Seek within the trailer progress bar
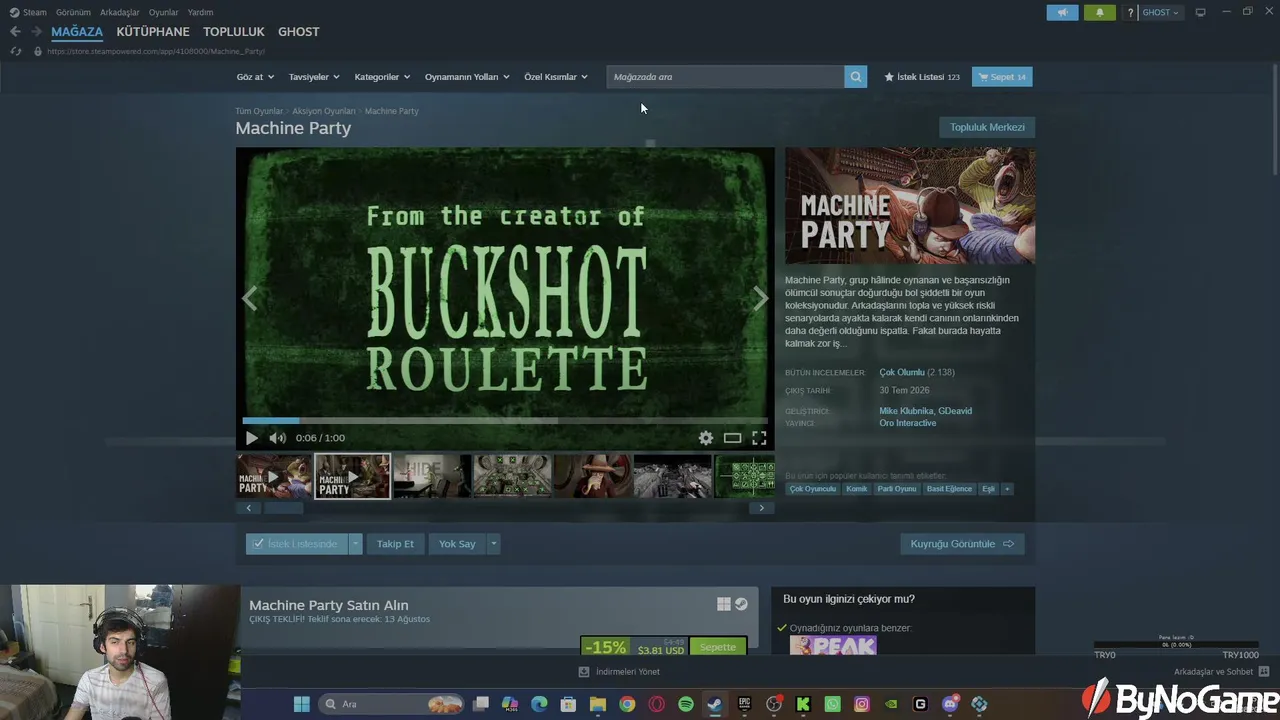This screenshot has height=720, width=1280. (505, 420)
